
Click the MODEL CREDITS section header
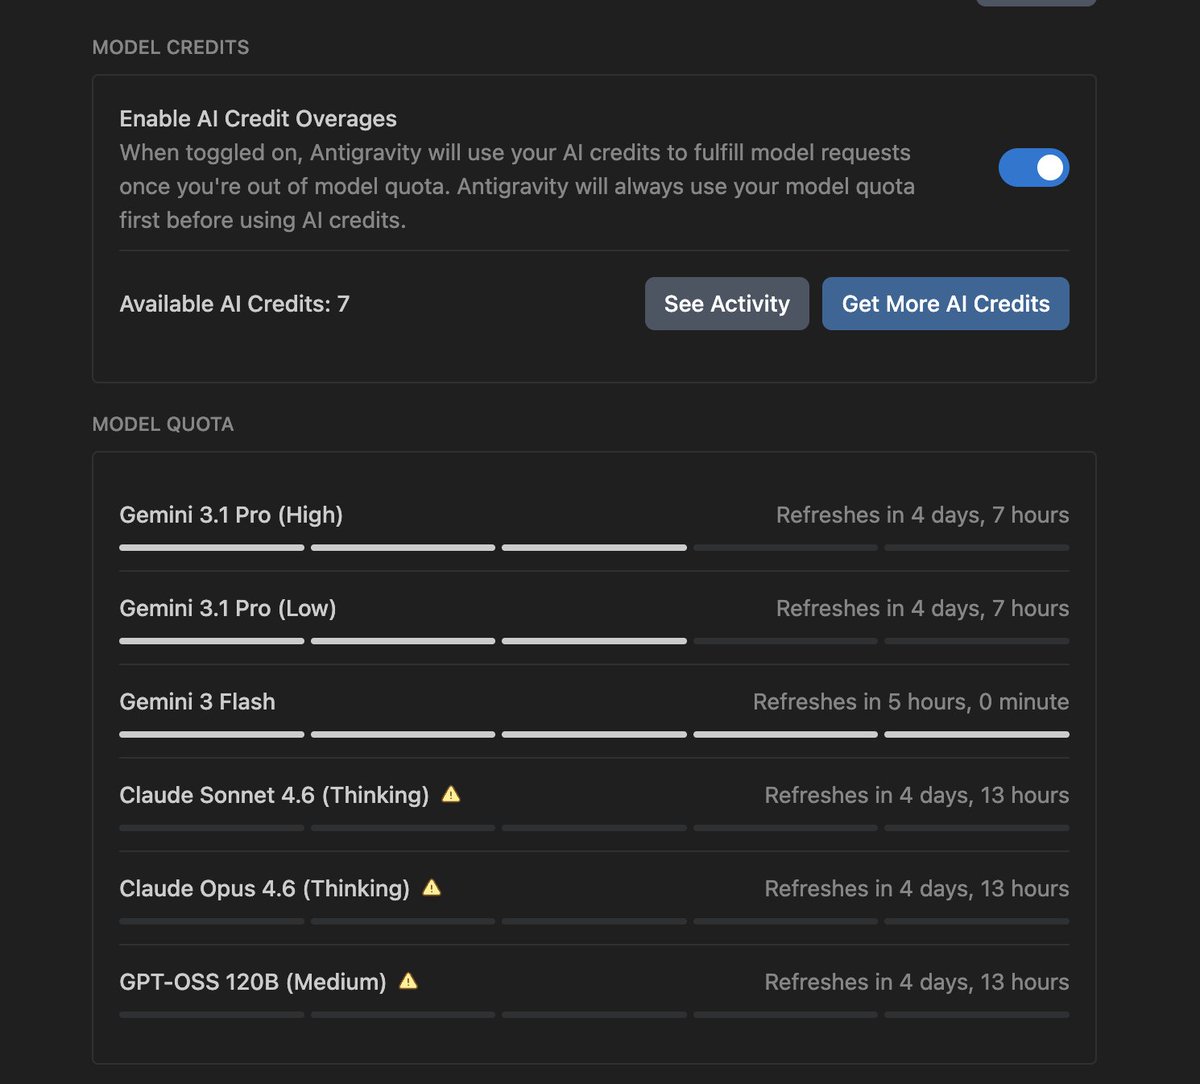(x=171, y=47)
